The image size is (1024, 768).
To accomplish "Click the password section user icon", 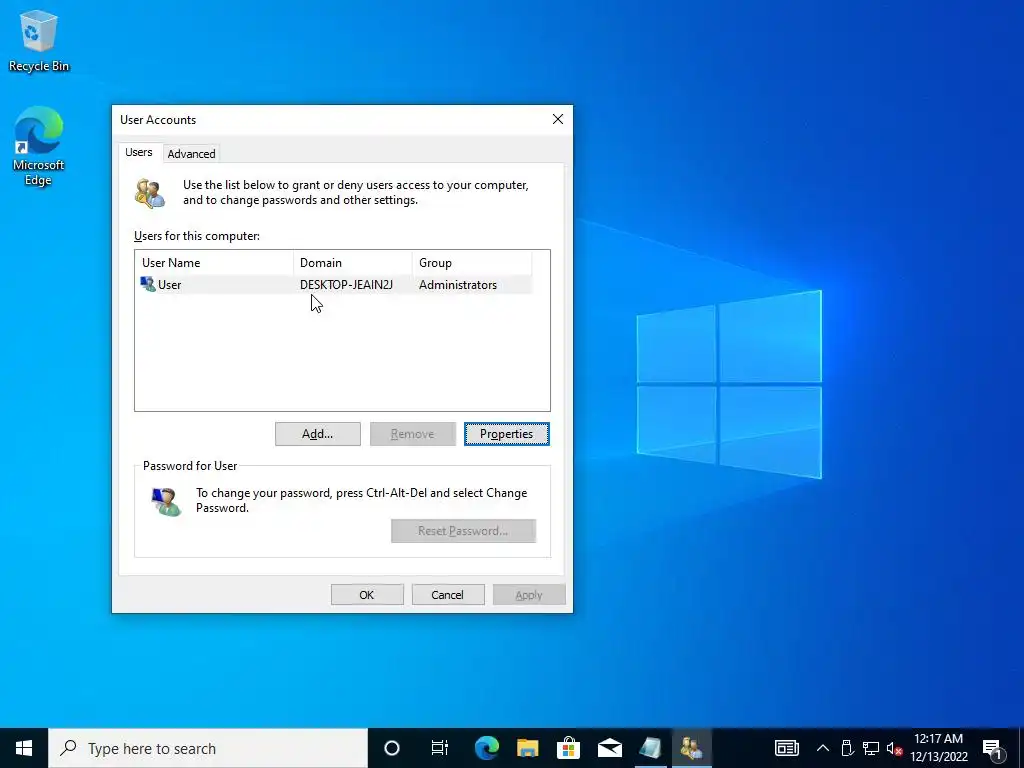I will (x=166, y=502).
